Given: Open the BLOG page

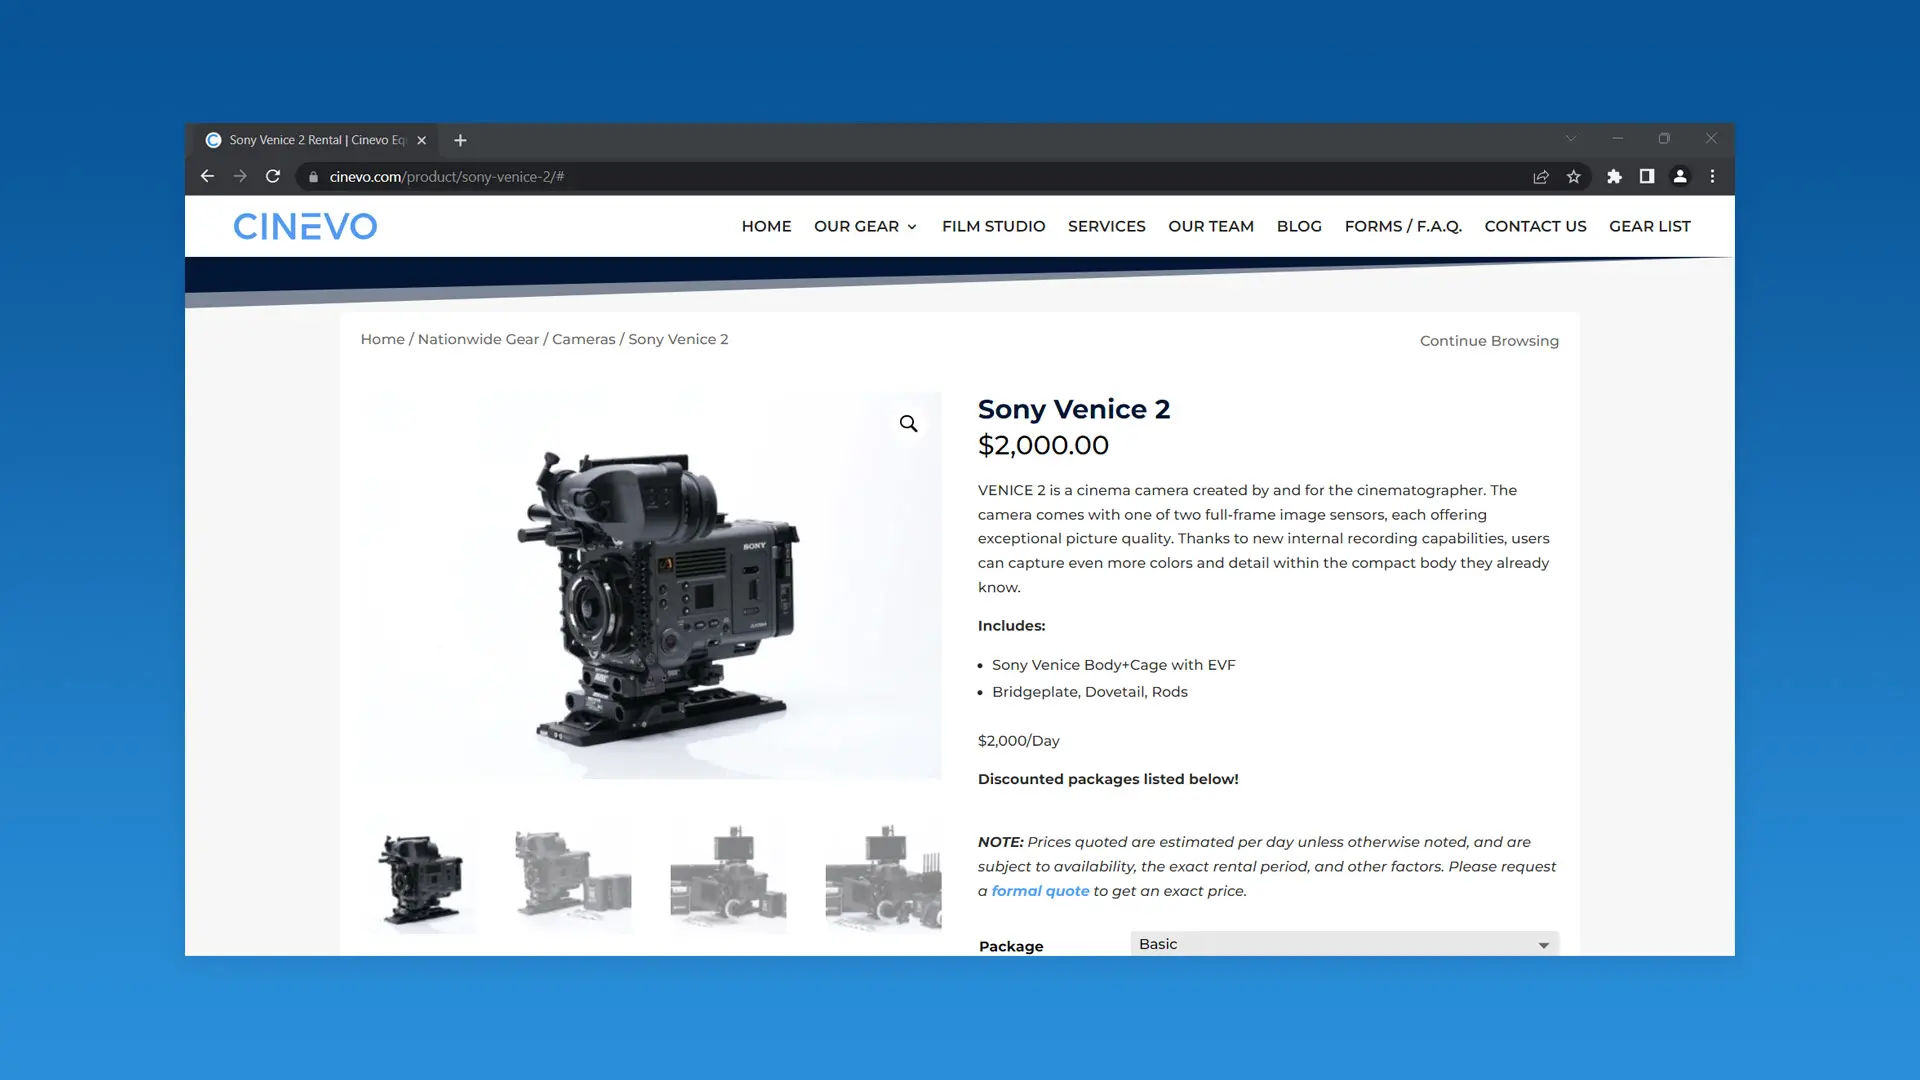Looking at the screenshot, I should click(1299, 226).
